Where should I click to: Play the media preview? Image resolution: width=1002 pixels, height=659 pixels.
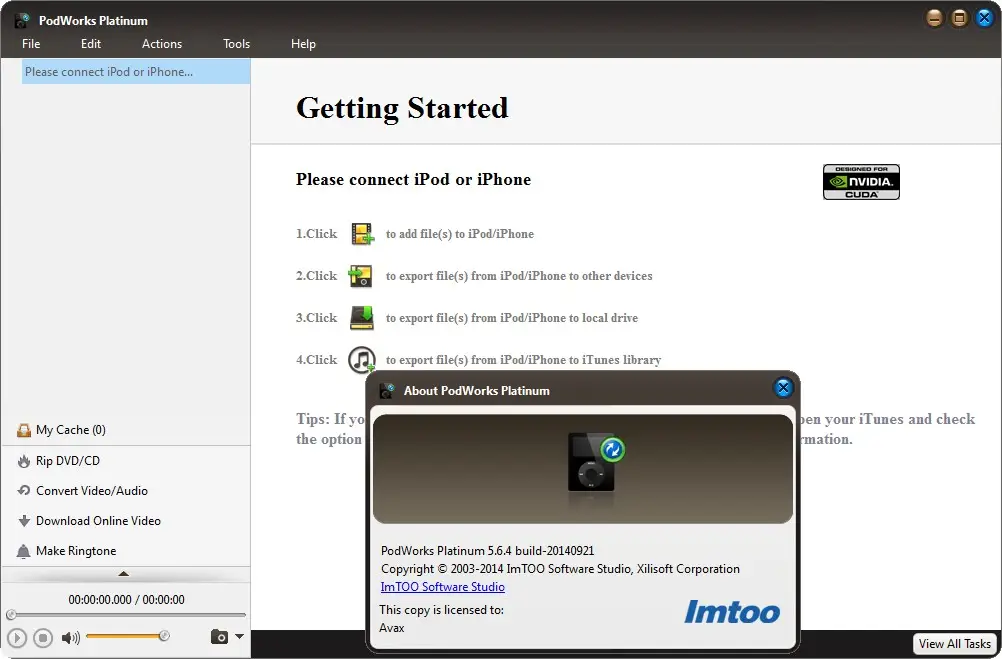point(17,637)
